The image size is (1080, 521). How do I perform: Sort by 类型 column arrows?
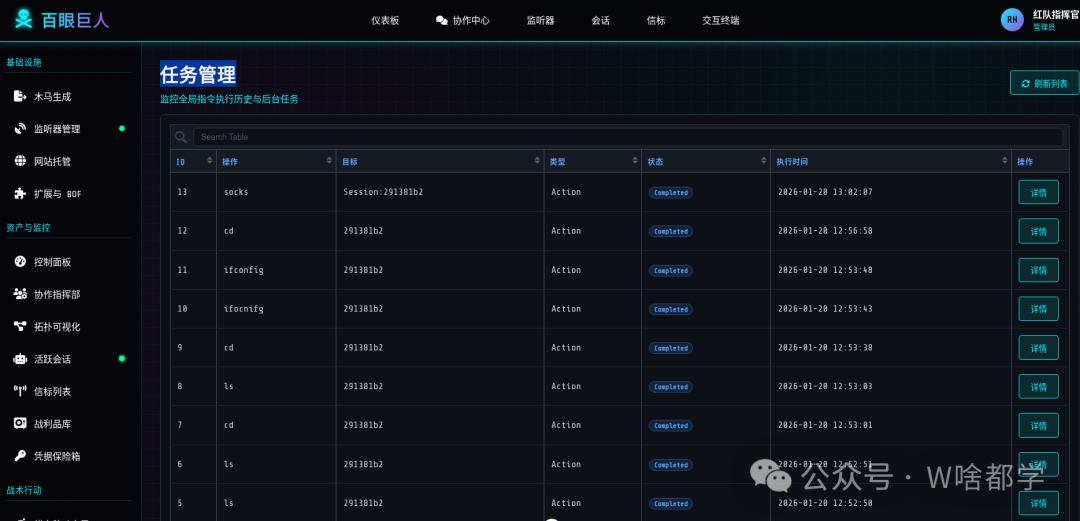[635, 161]
